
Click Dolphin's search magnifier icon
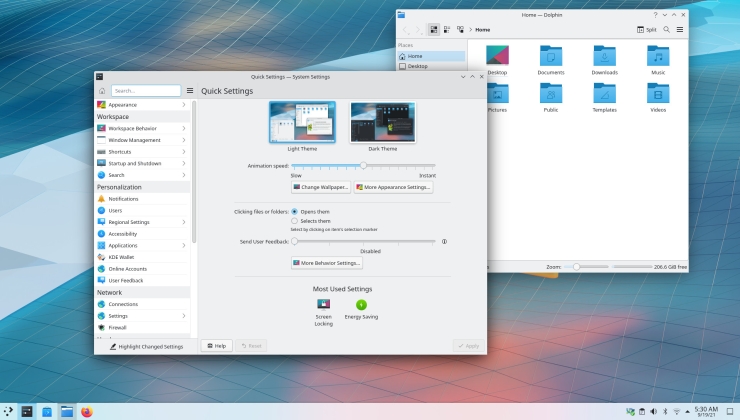667,30
